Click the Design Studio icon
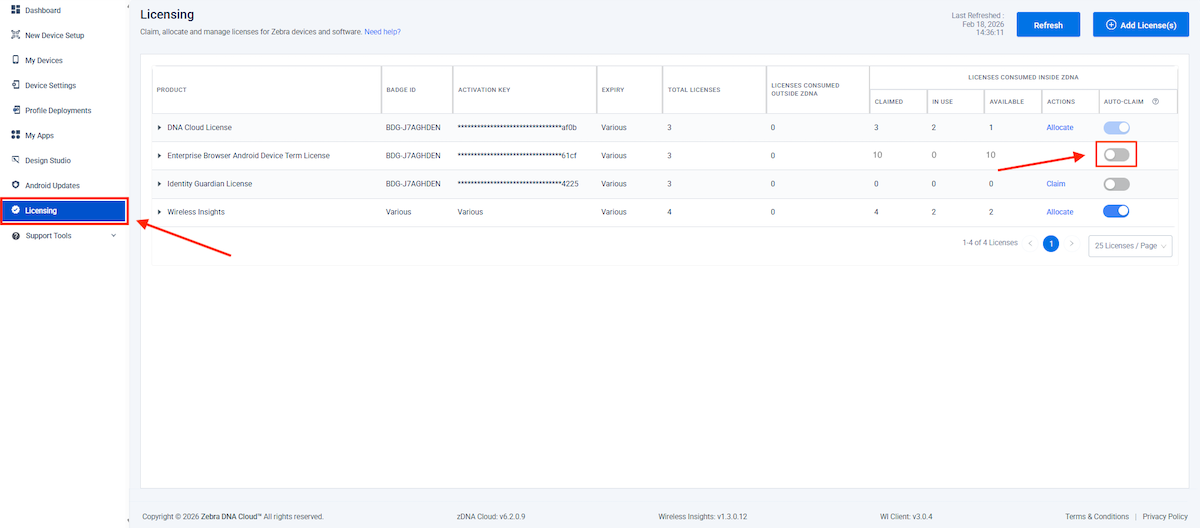Image resolution: width=1200 pixels, height=528 pixels. (16, 160)
